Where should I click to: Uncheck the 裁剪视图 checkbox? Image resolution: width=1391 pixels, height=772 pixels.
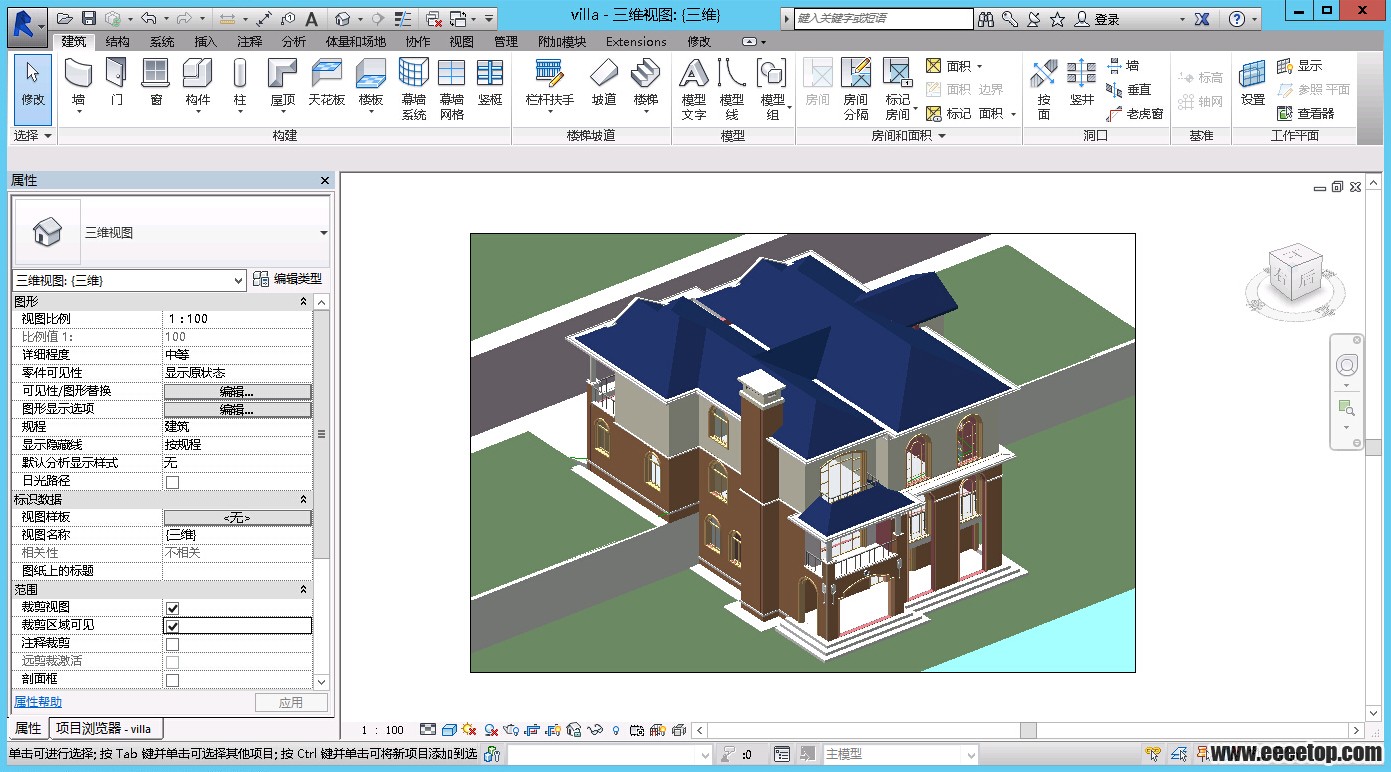172,607
